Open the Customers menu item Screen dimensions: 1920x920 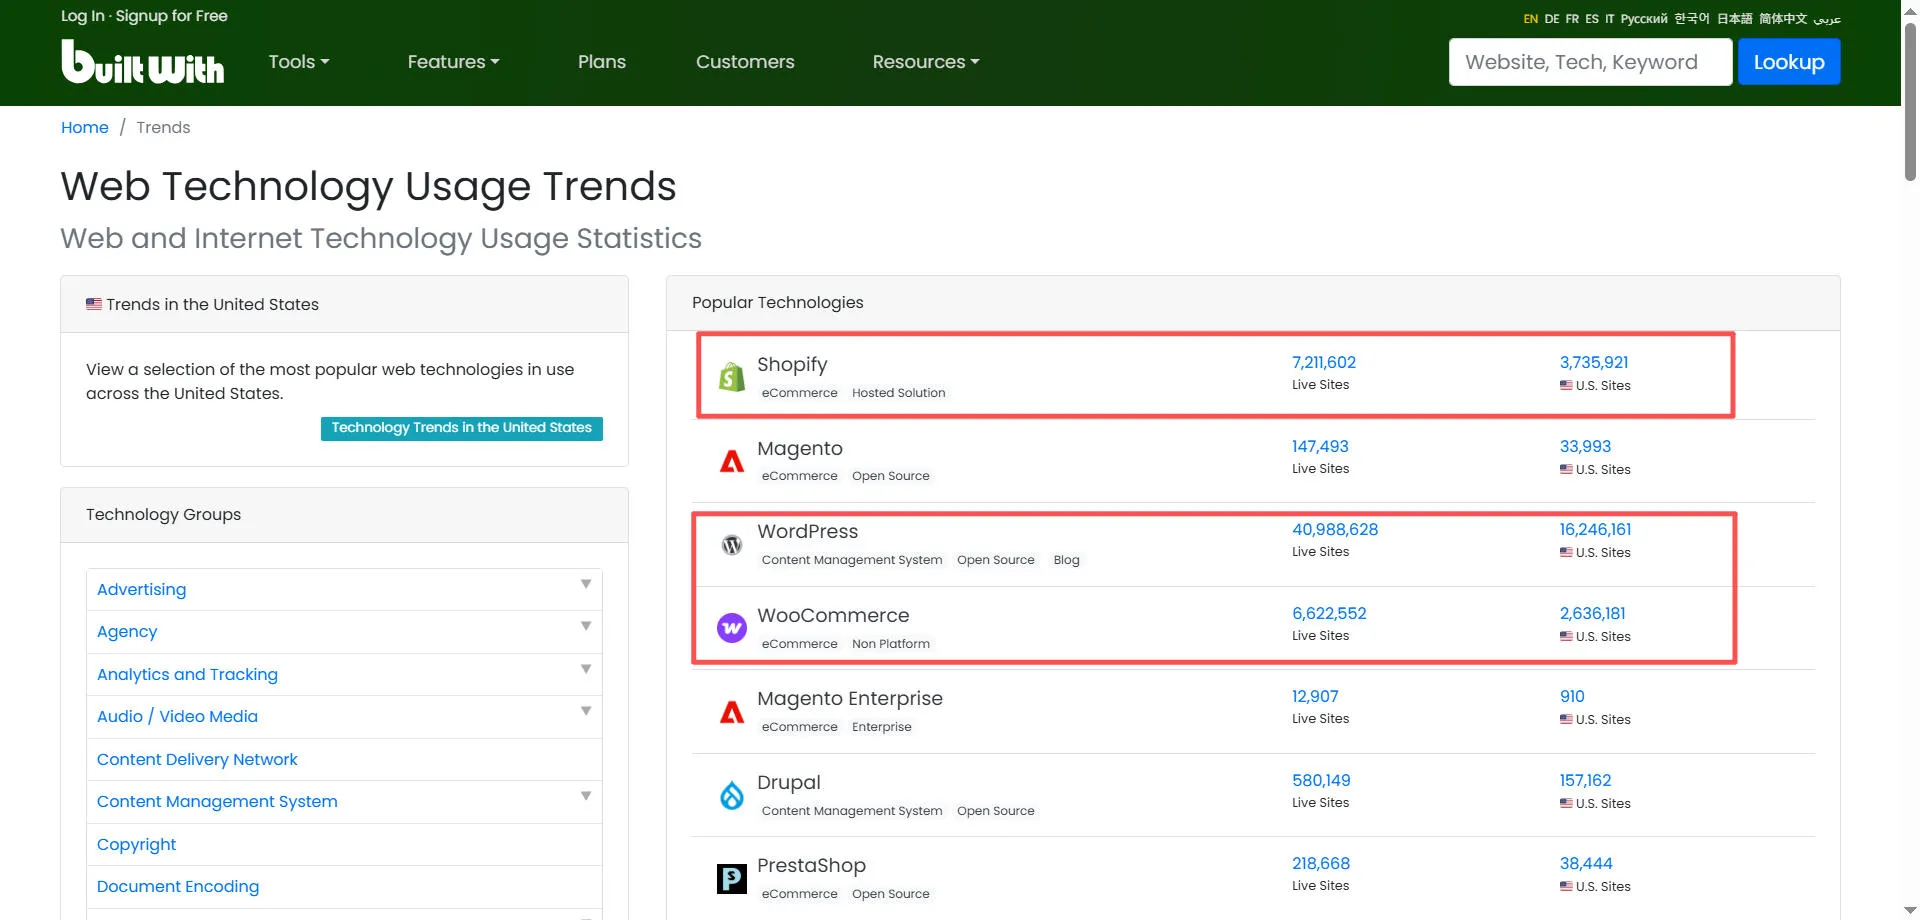coord(745,62)
